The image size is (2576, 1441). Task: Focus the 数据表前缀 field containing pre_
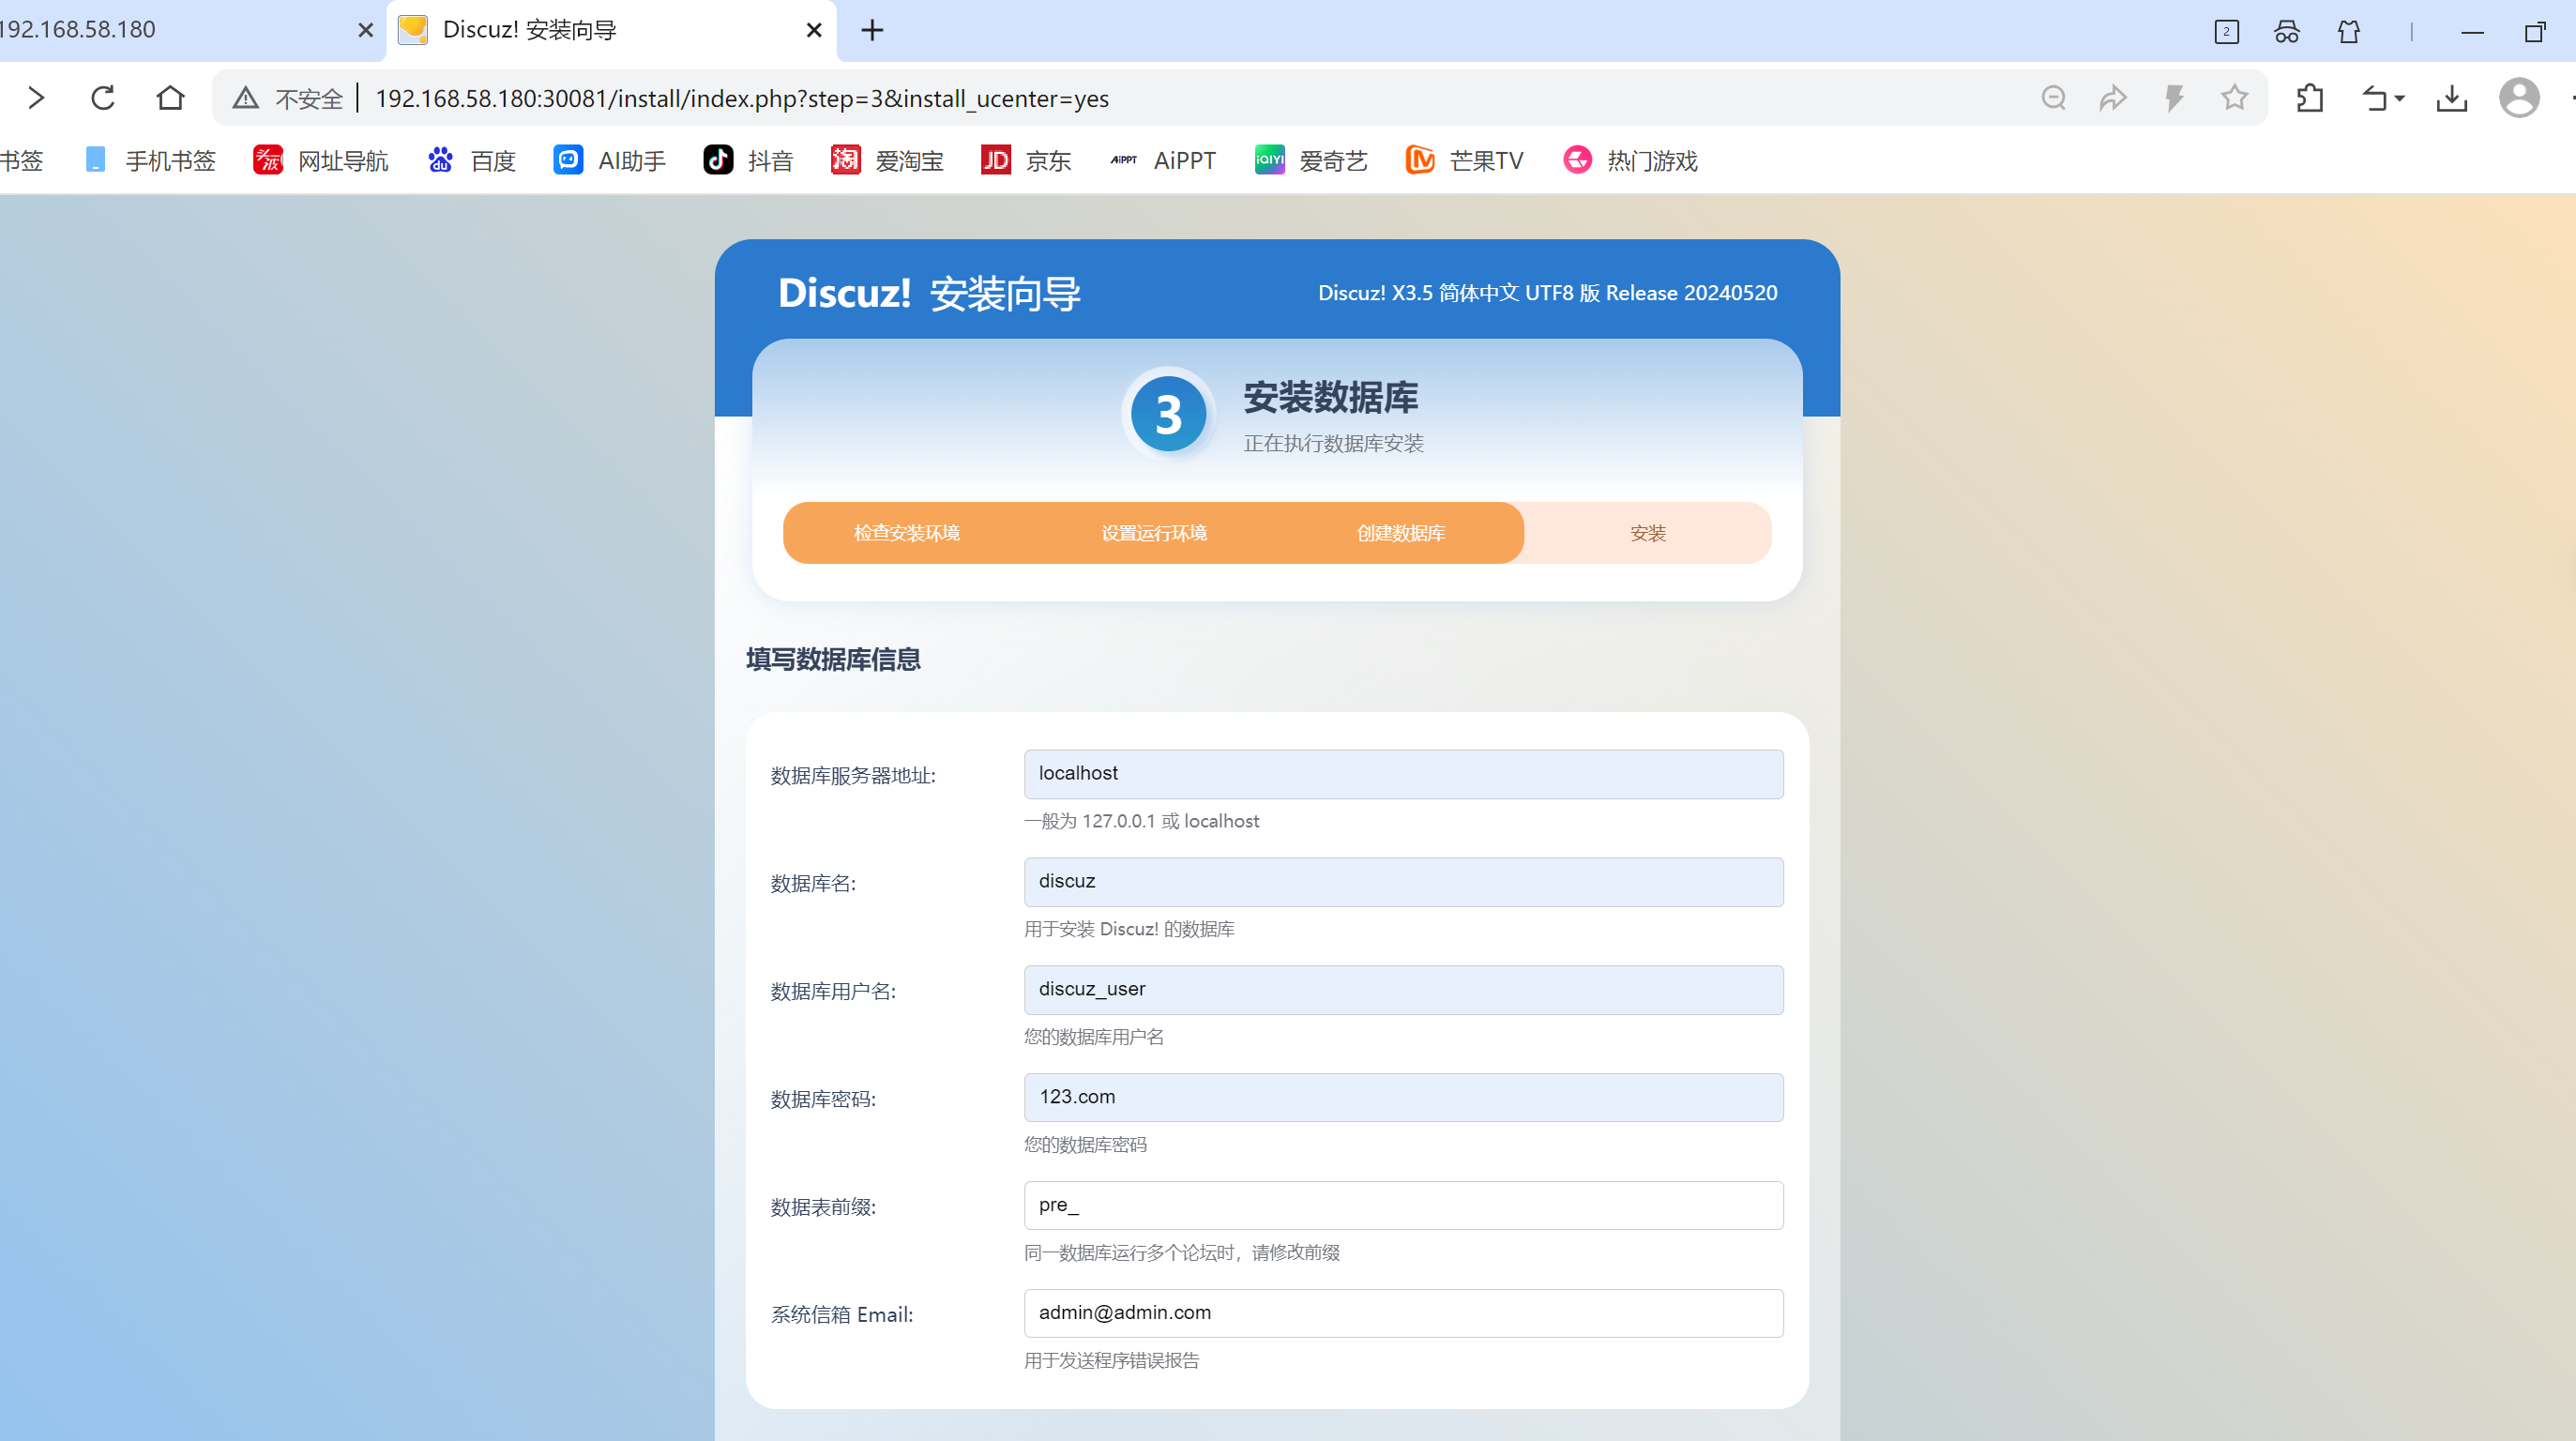pyautogui.click(x=1403, y=1206)
